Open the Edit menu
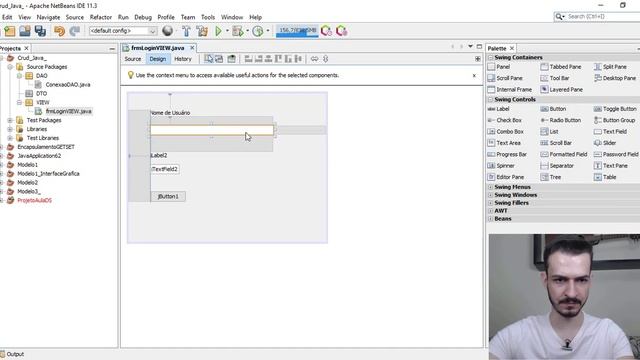The width and height of the screenshot is (640, 360). pos(7,17)
